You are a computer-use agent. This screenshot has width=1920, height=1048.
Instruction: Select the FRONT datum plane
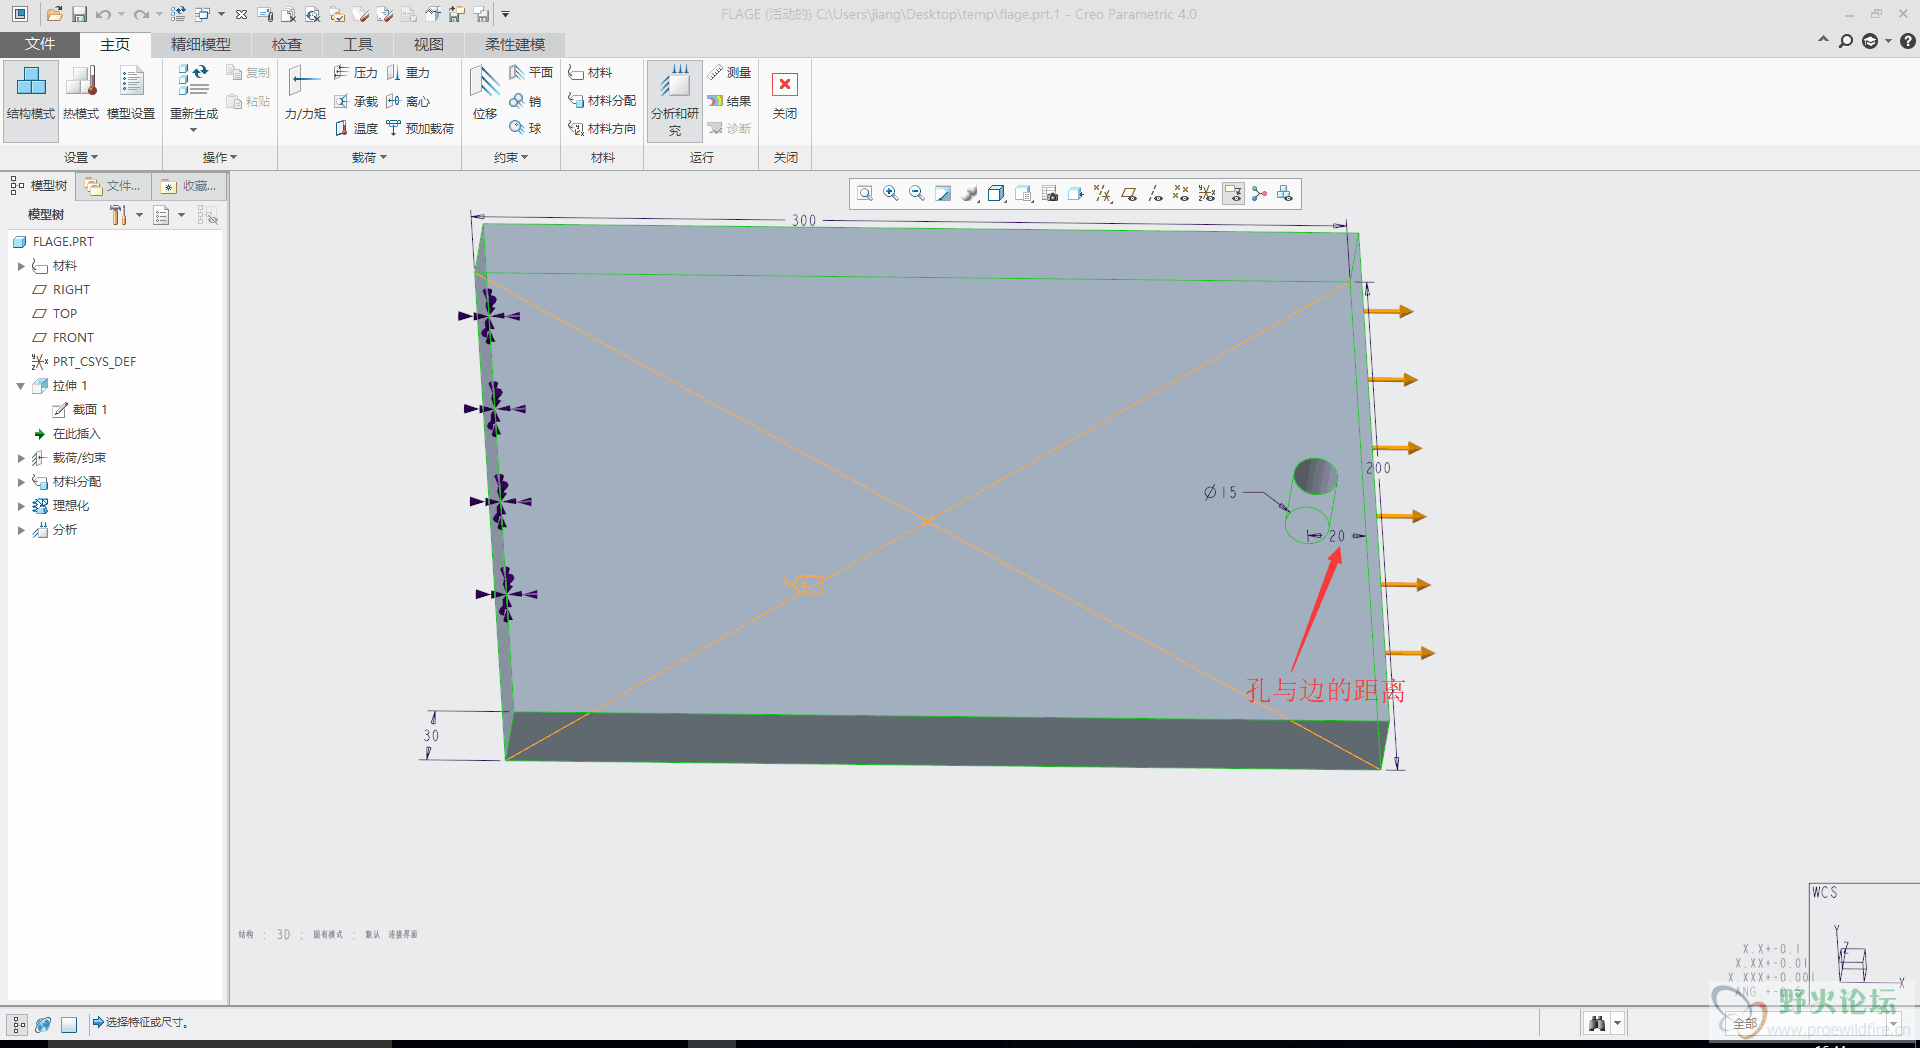point(63,338)
